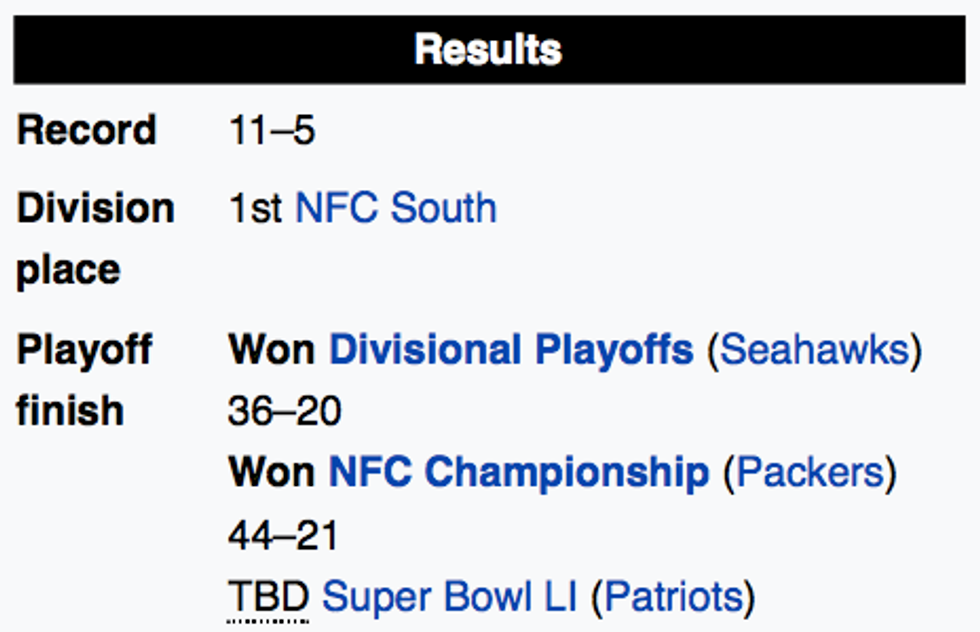Click the 44–21 score
This screenshot has width=980, height=632.
click(283, 536)
